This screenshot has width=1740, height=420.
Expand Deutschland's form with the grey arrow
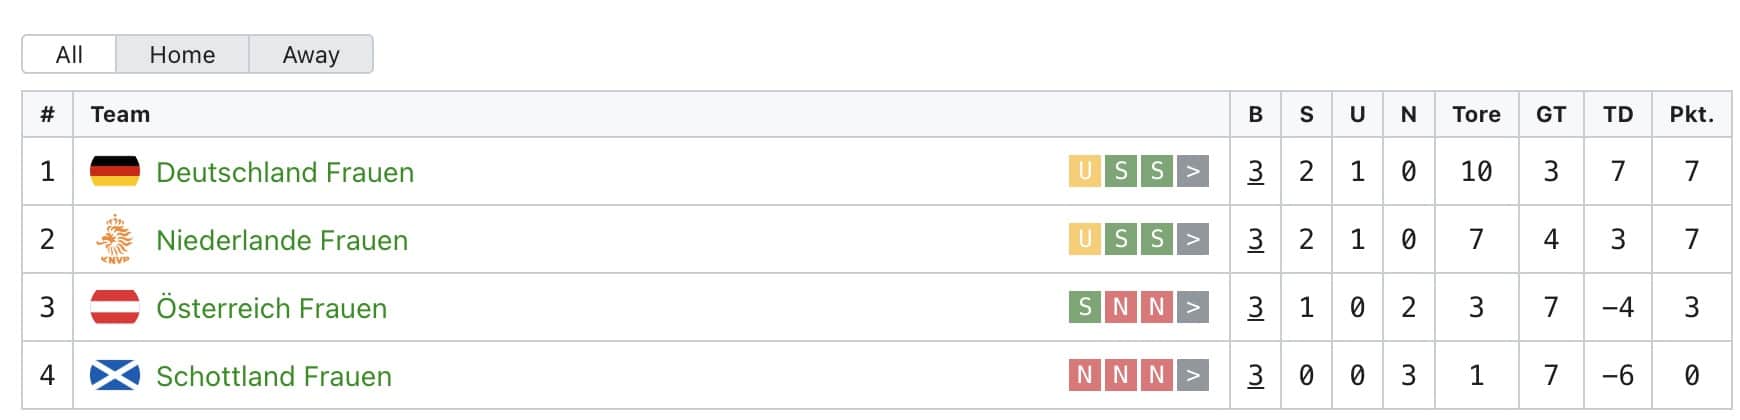point(1193,171)
